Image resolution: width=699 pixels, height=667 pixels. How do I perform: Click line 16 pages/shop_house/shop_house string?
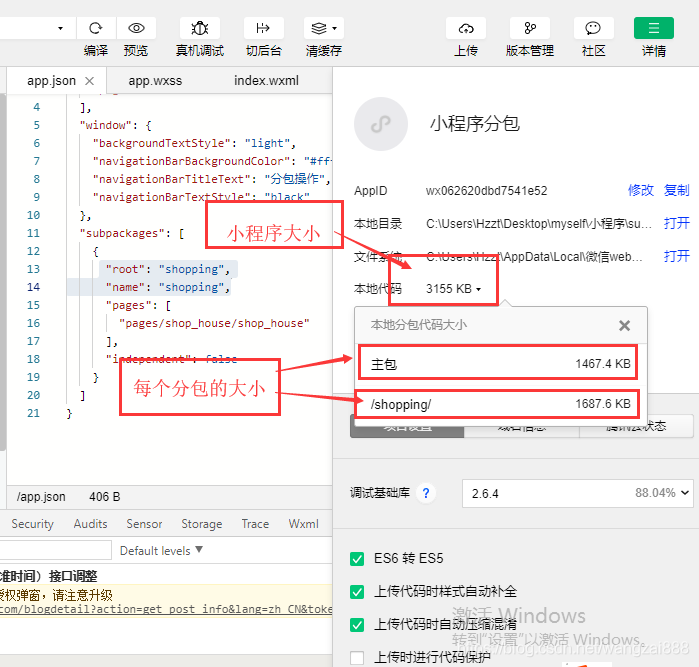point(214,323)
